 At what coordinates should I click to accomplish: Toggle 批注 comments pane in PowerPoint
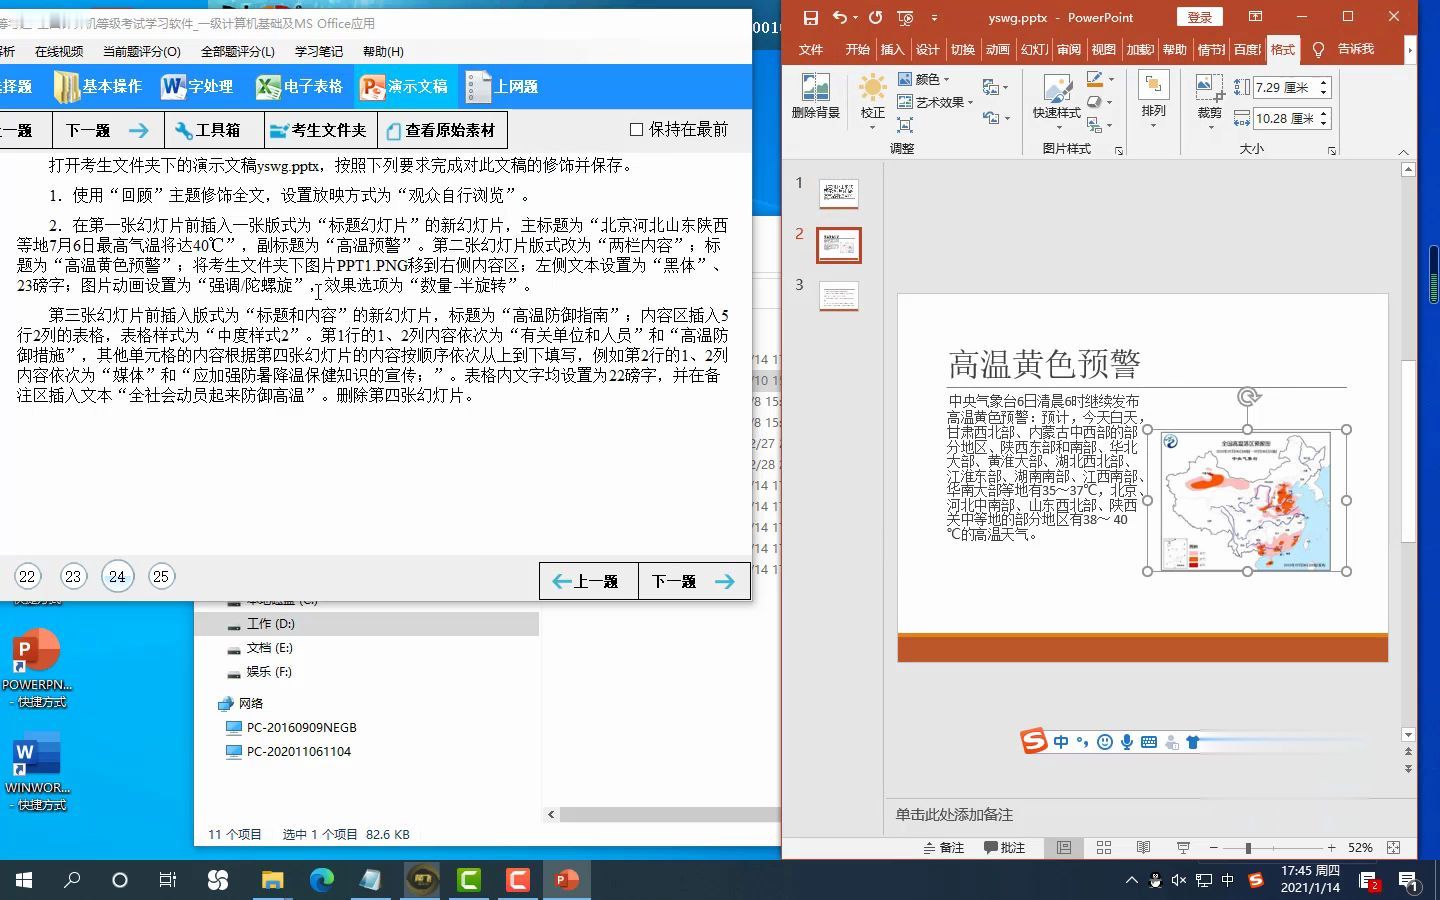(x=1005, y=847)
